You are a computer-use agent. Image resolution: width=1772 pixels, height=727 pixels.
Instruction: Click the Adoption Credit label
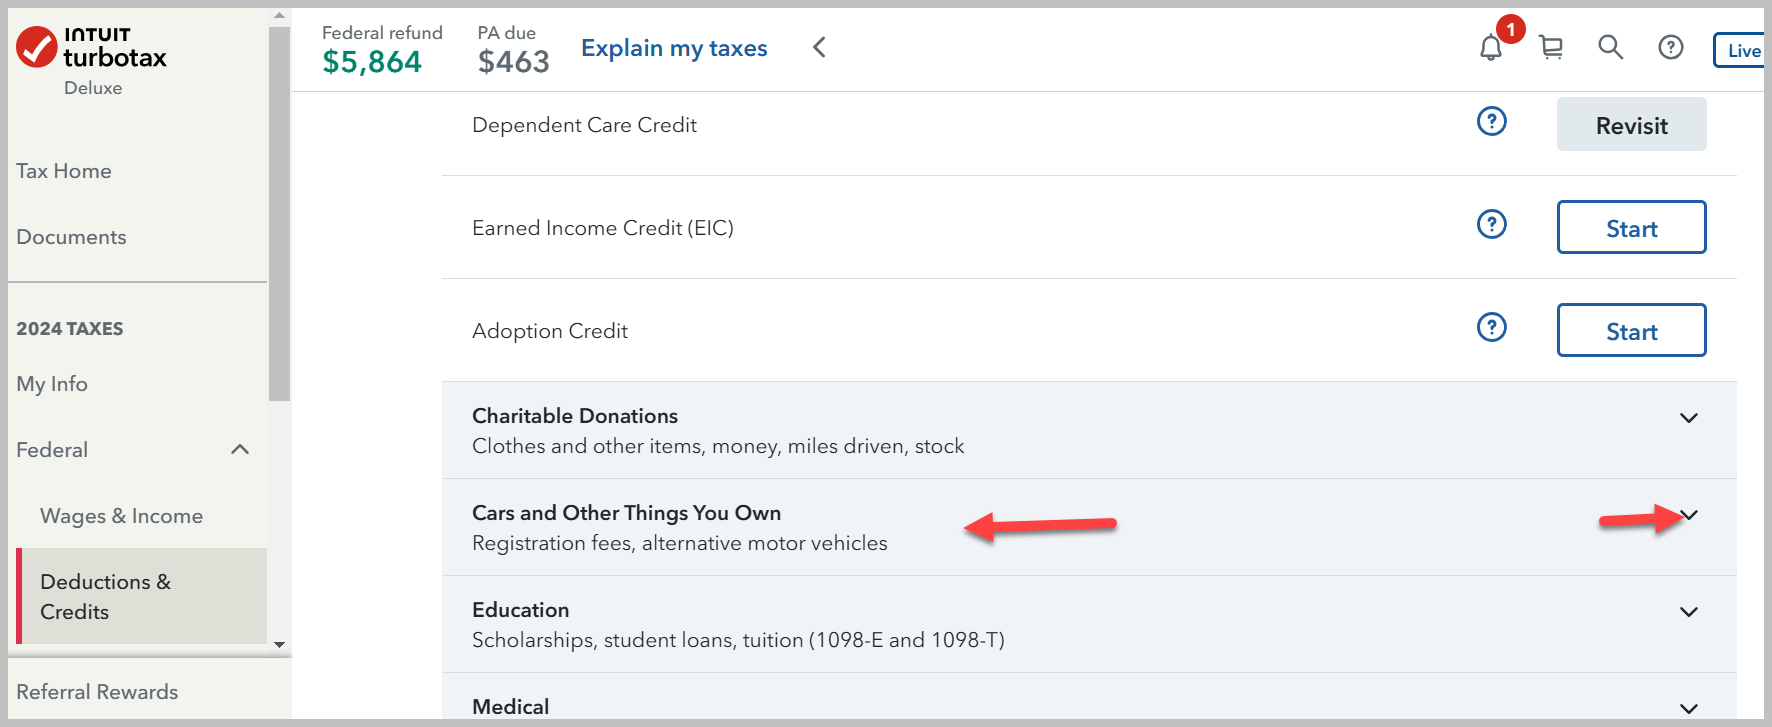click(550, 331)
